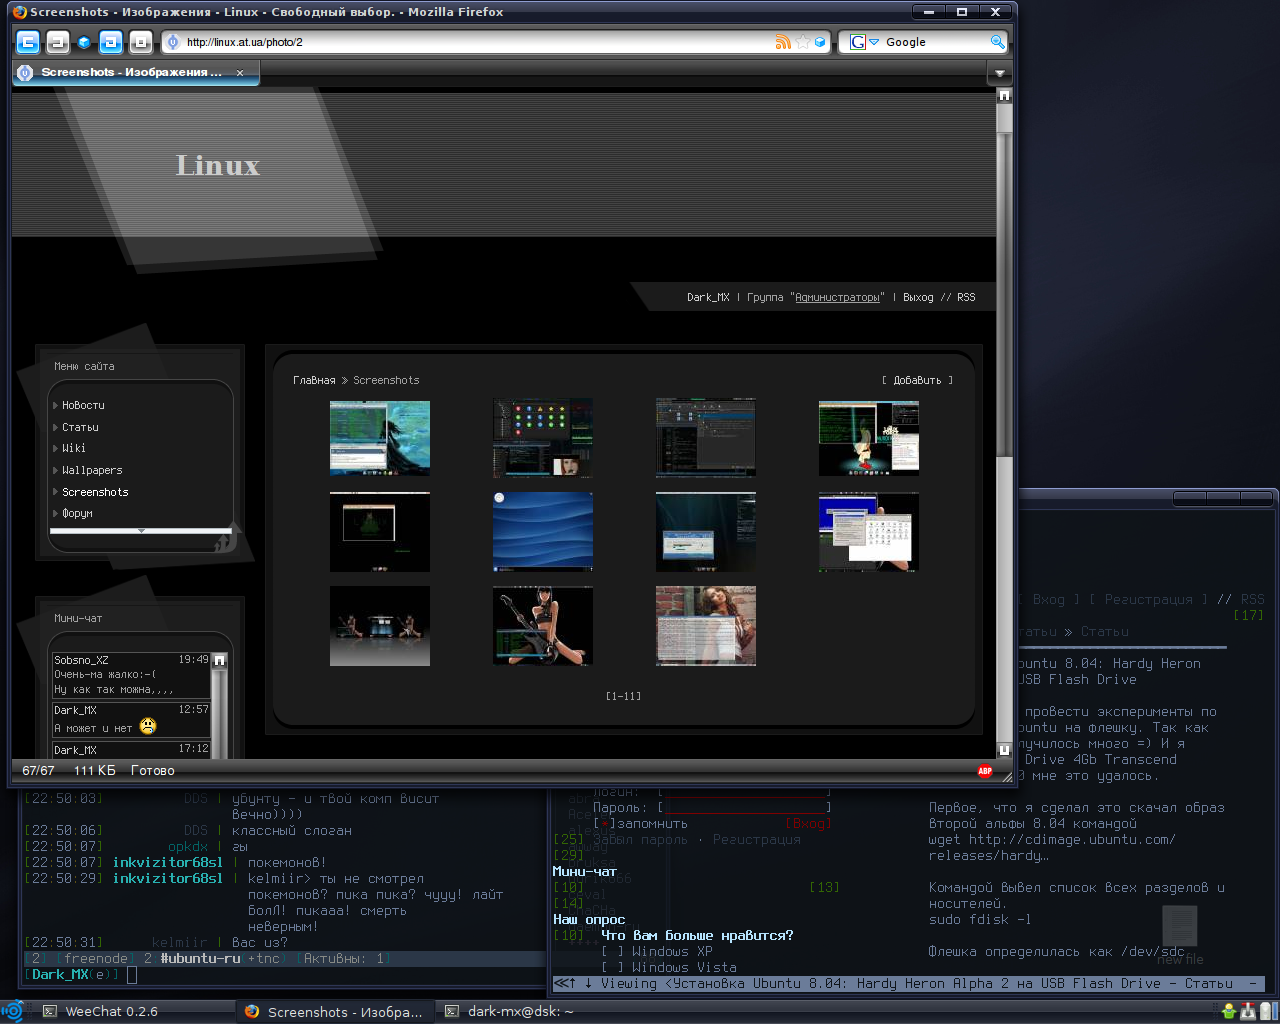Switch to the 'Screenshots - Изображения' browser tab
Image resolution: width=1280 pixels, height=1024 pixels.
pyautogui.click(x=136, y=72)
